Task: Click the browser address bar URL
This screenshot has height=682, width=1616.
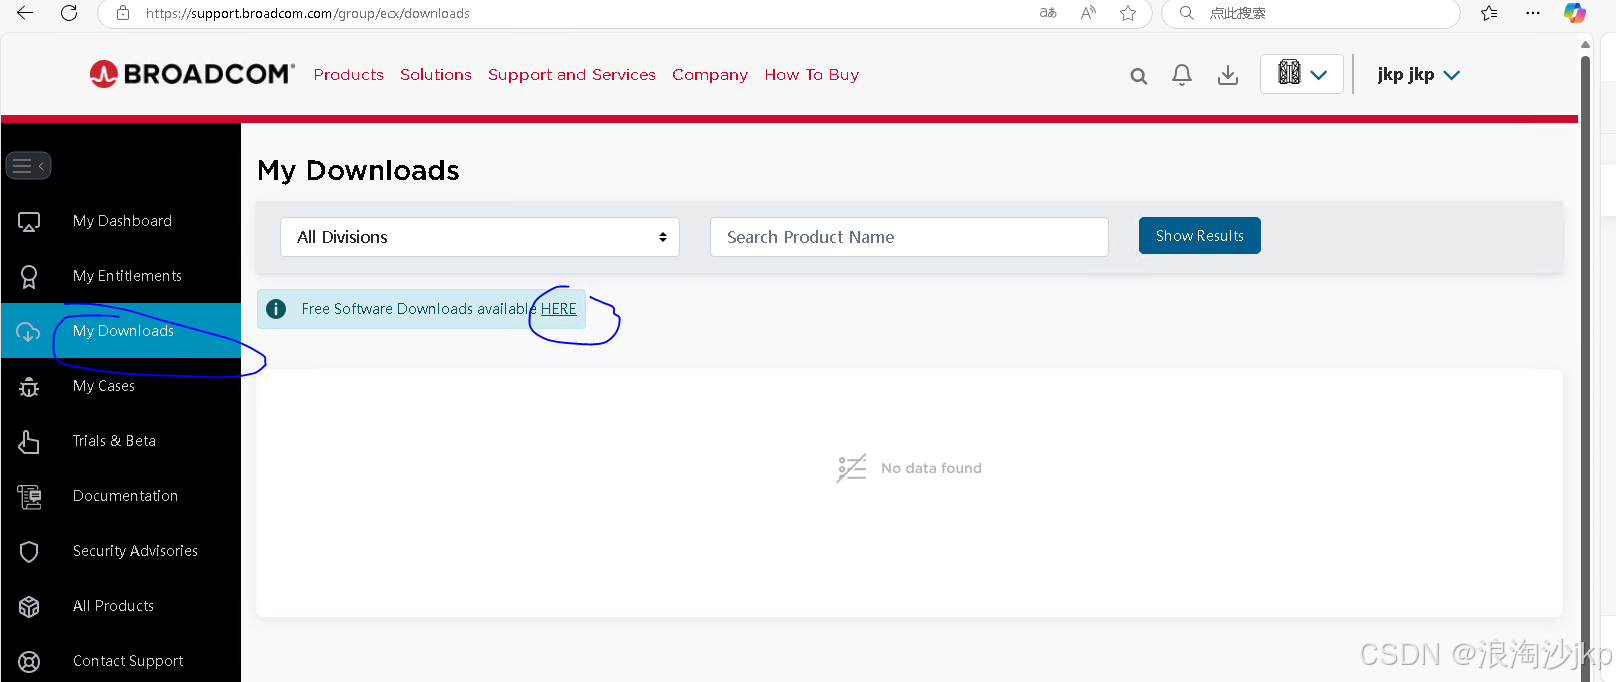Action: click(308, 14)
